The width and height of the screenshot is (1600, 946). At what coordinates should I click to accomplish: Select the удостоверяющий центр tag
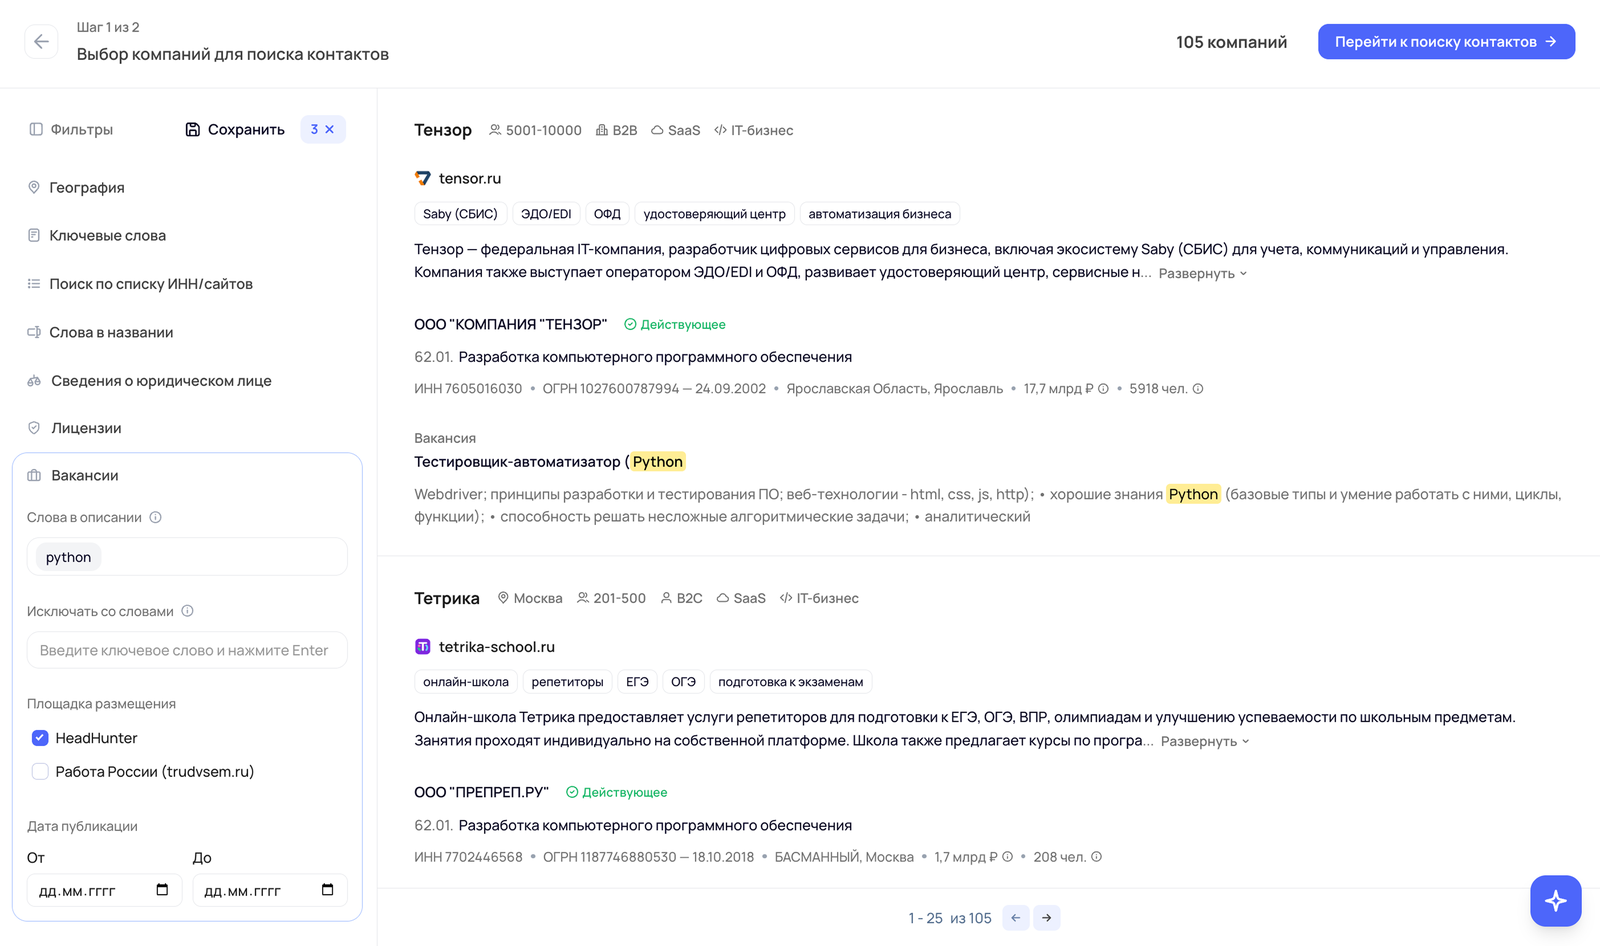714,214
